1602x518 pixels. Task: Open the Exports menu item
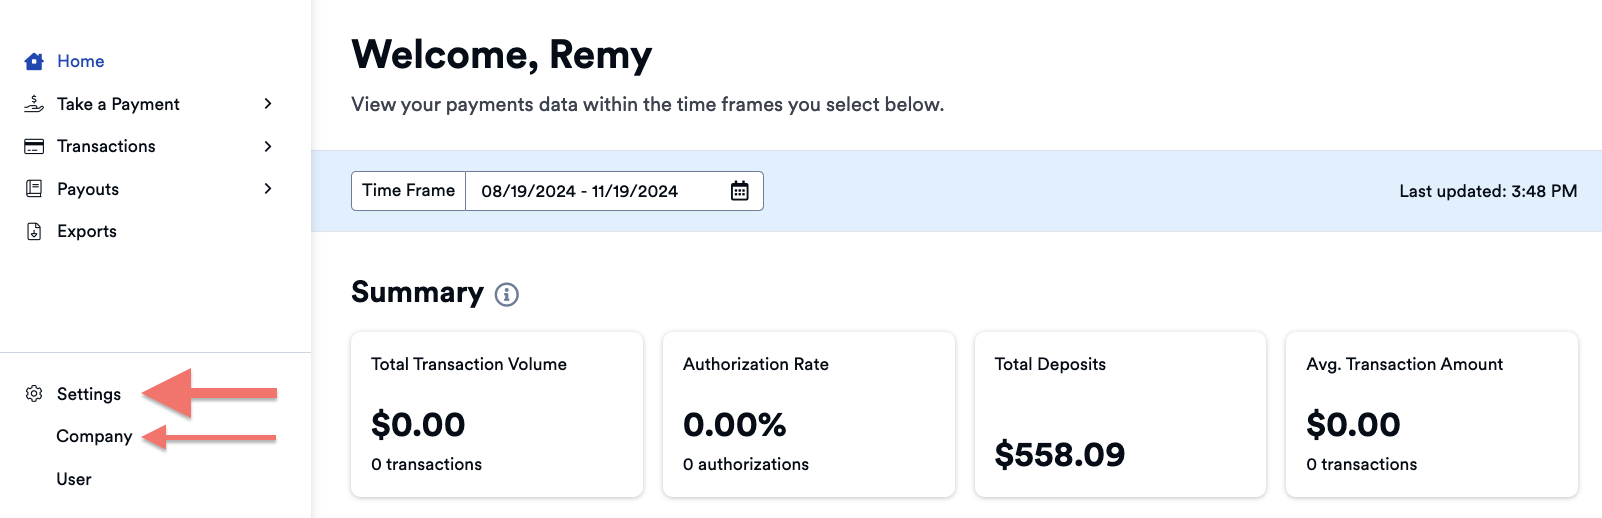tap(87, 232)
